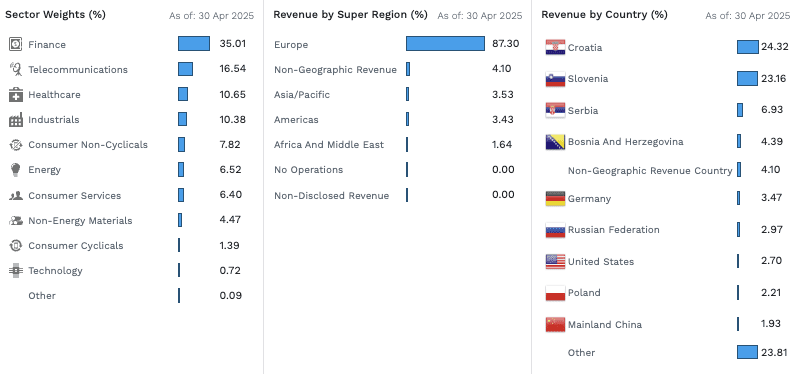
Task: Click the Russian Federation flag icon
Action: [555, 230]
